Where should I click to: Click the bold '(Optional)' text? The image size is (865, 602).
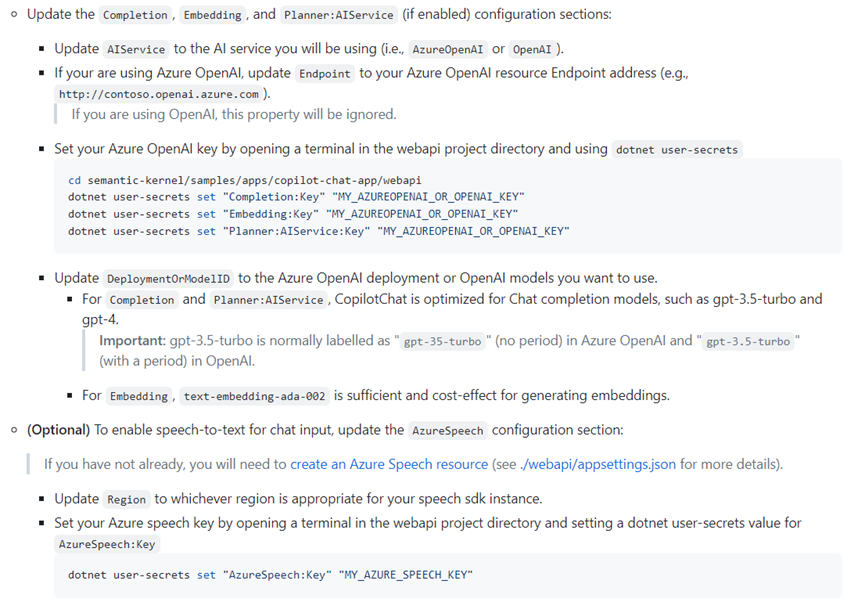point(59,430)
